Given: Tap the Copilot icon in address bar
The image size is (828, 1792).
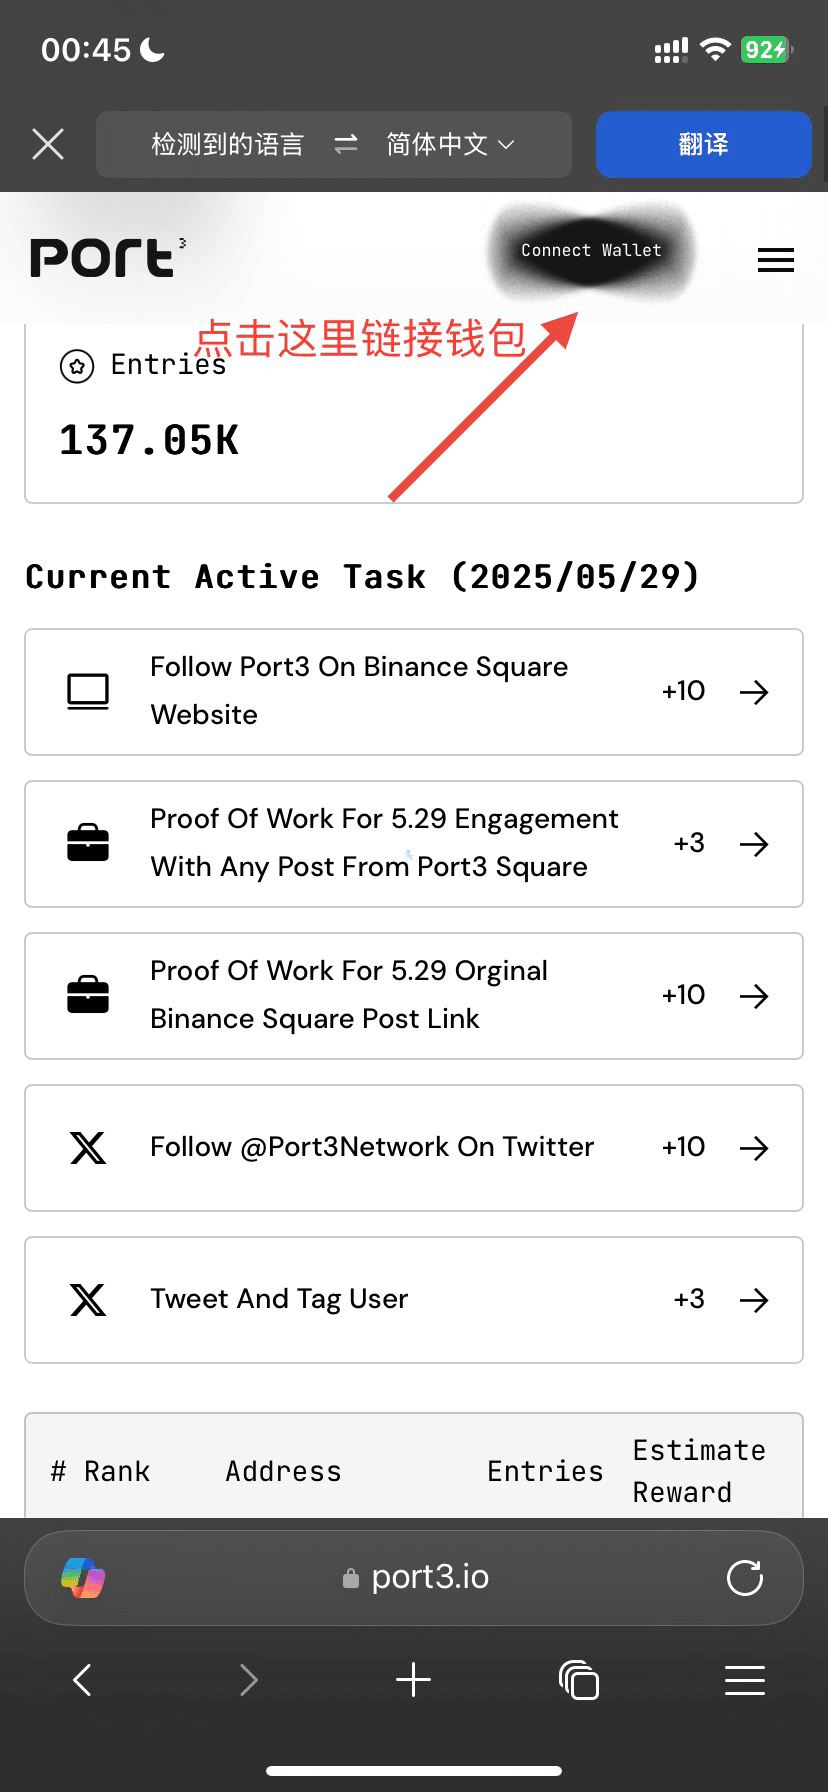Looking at the screenshot, I should pyautogui.click(x=83, y=1578).
